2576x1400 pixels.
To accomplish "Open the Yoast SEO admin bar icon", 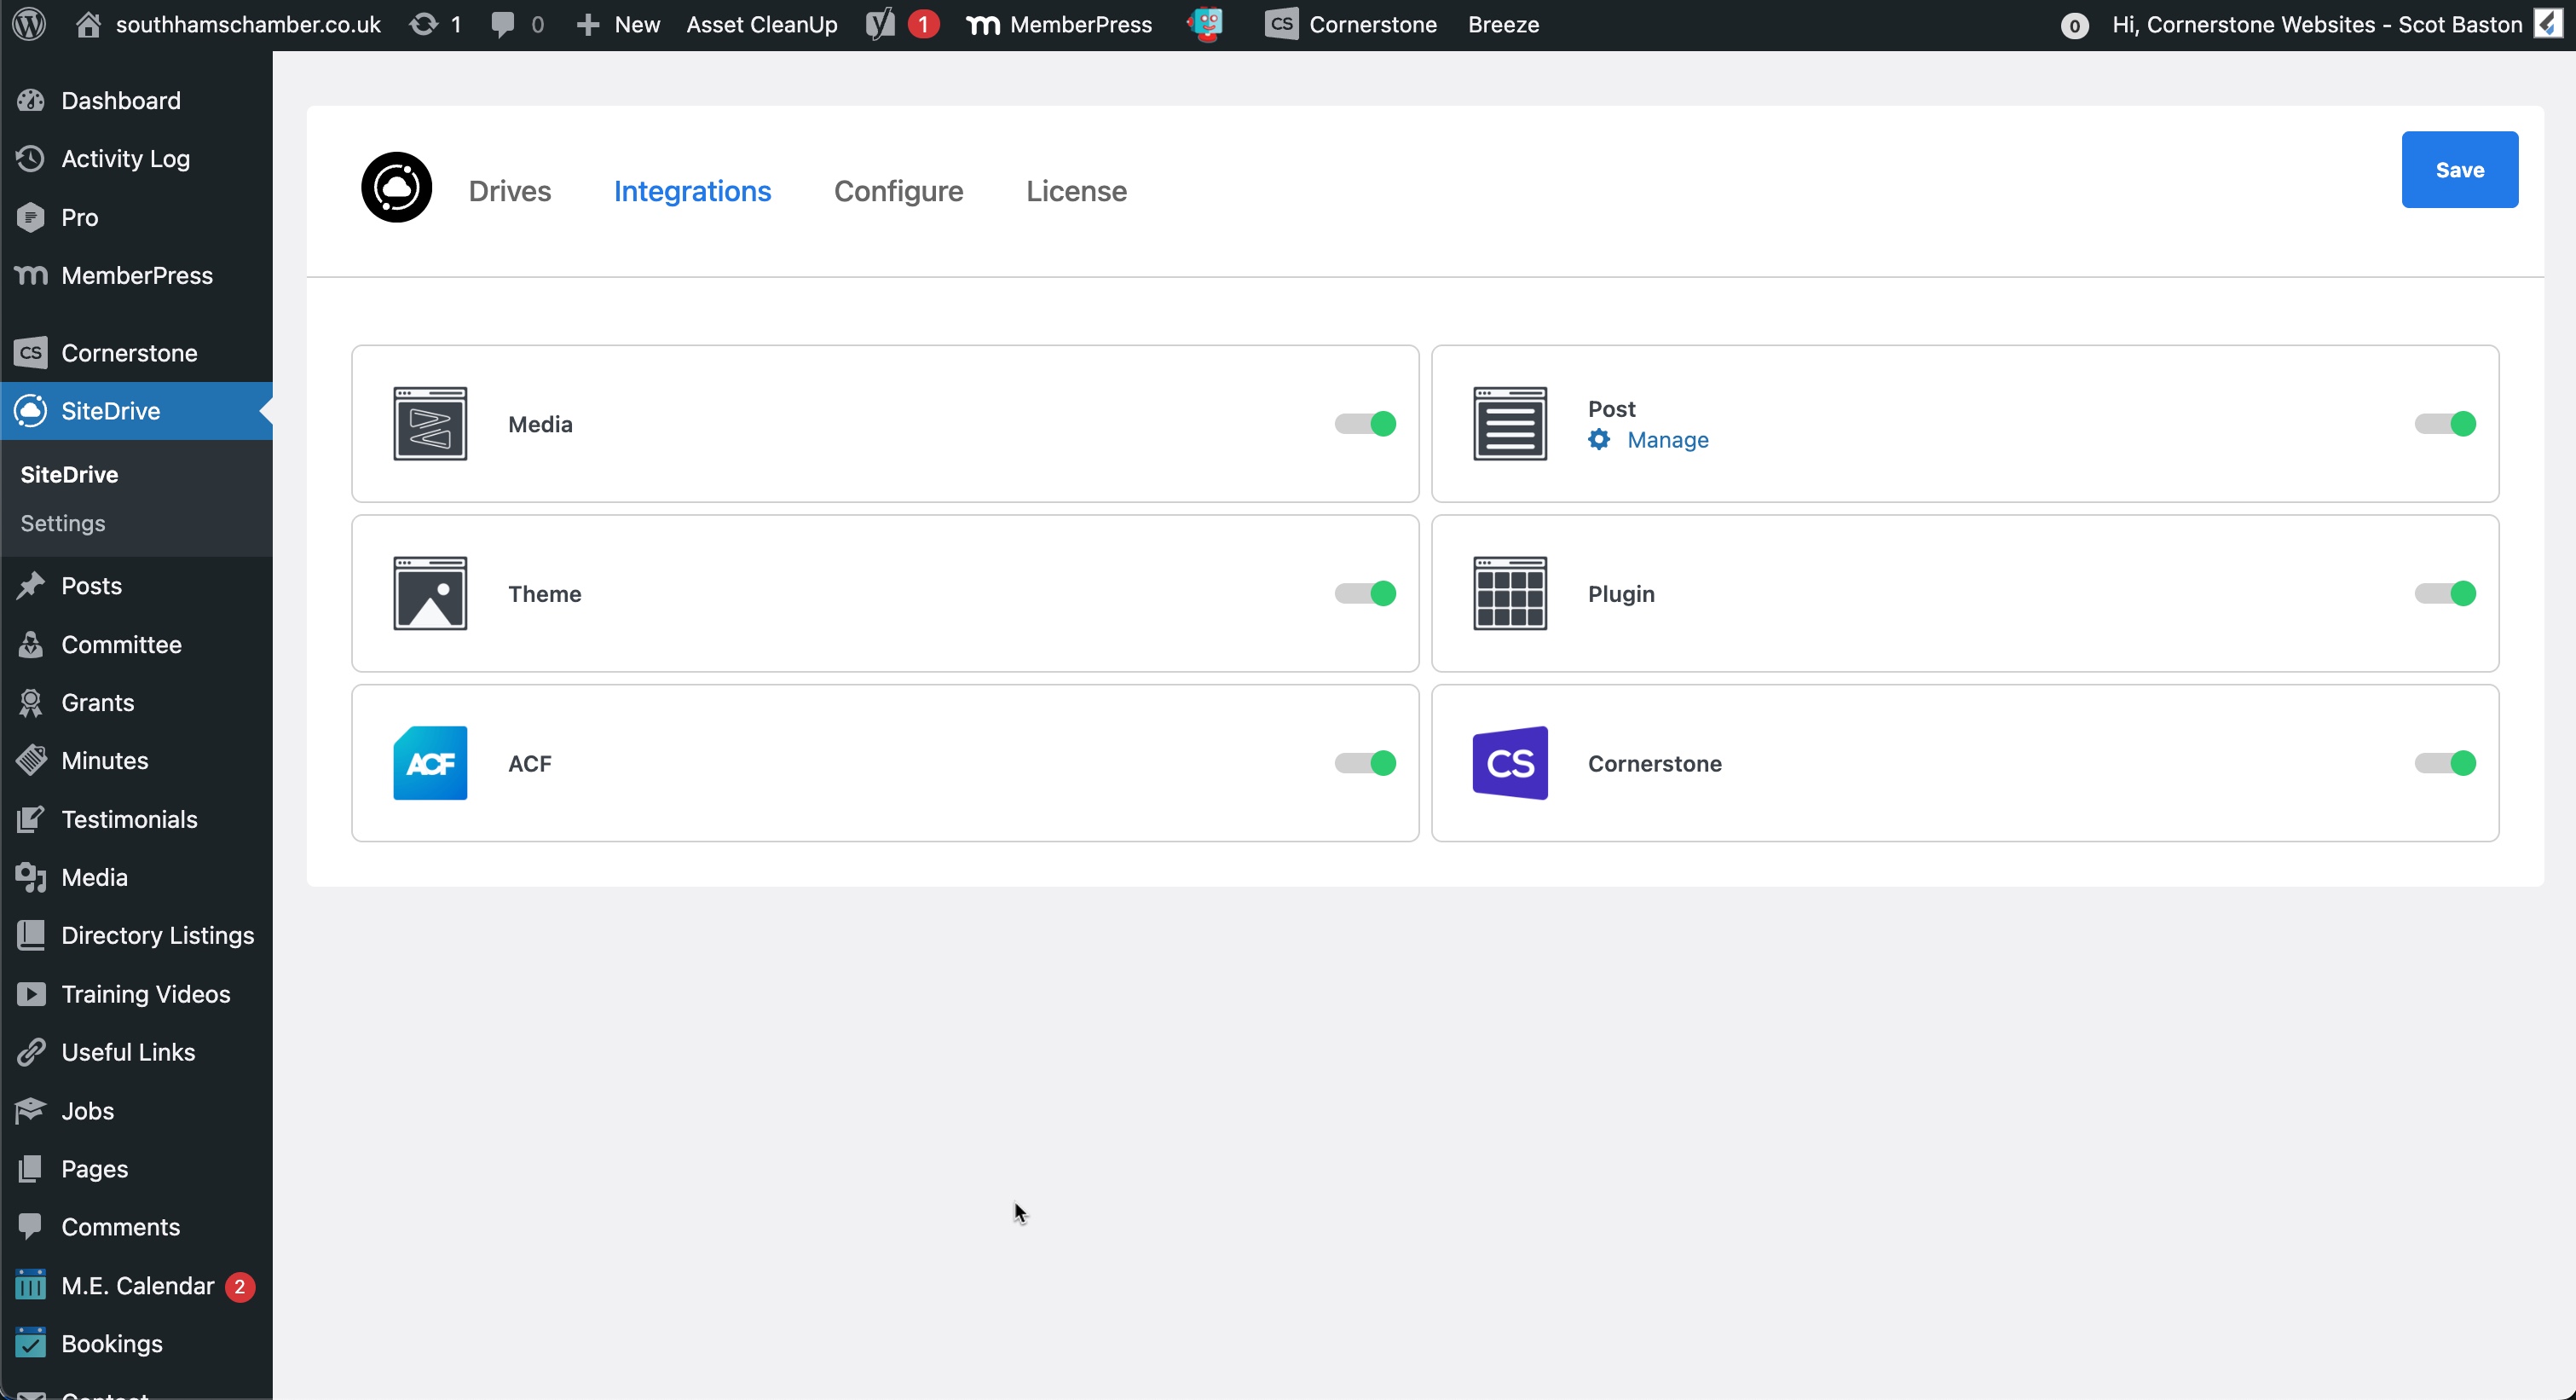I will [881, 24].
